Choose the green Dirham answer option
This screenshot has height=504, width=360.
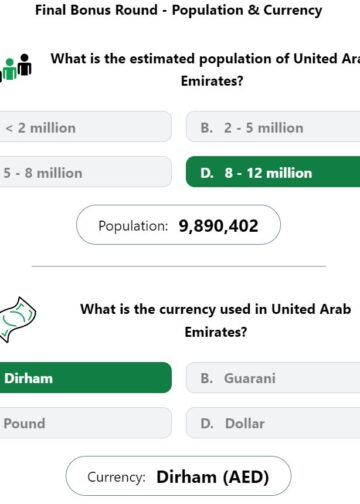86,378
